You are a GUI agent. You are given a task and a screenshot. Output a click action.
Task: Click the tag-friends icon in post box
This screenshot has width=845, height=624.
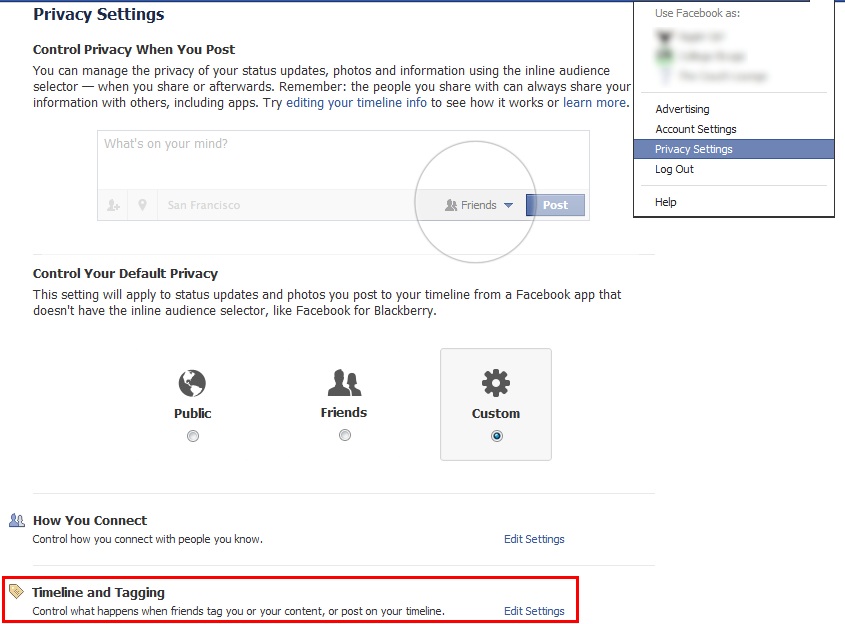(113, 205)
